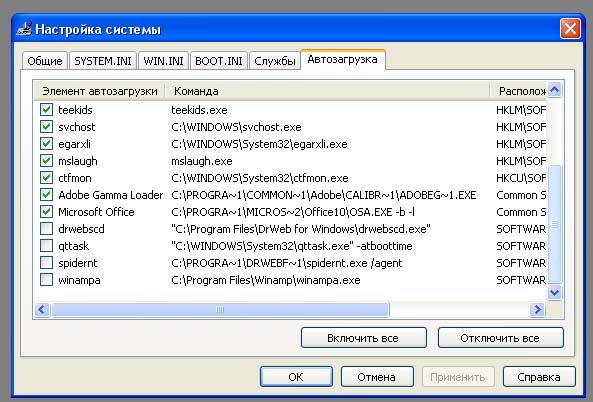The width and height of the screenshot is (593, 402).
Task: Click the horizontal scrollbar thumb
Action: tap(220, 310)
